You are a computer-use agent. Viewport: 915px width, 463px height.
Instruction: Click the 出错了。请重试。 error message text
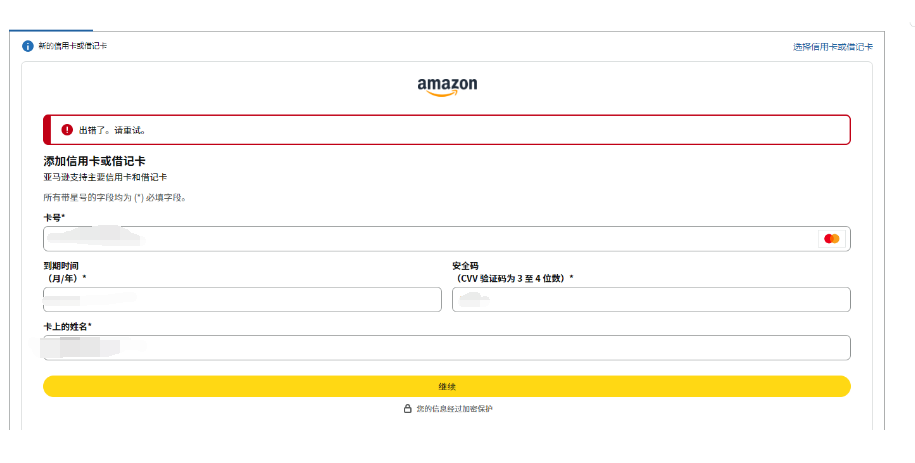point(113,130)
